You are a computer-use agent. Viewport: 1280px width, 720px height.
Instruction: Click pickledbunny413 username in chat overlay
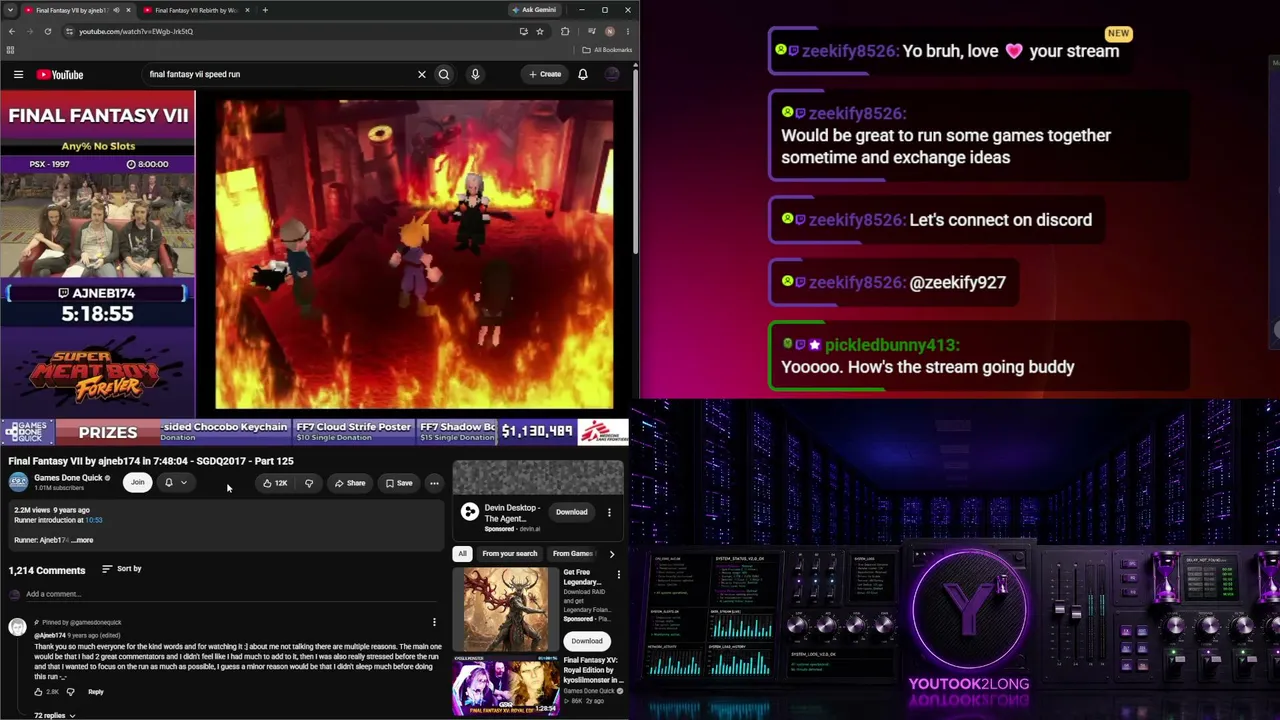[892, 345]
